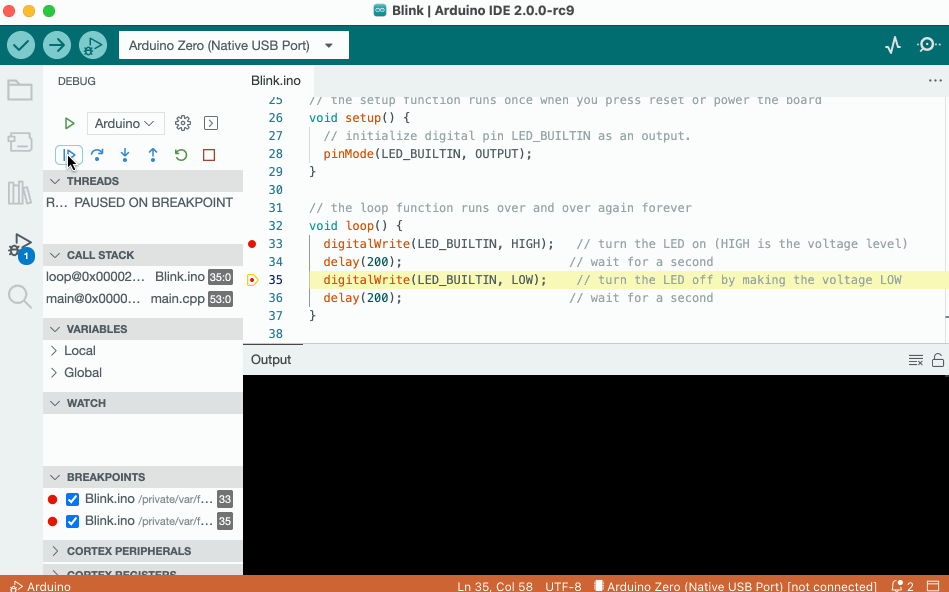
Task: Open the Arduino Zero board selector dropdown
Action: pos(232,44)
